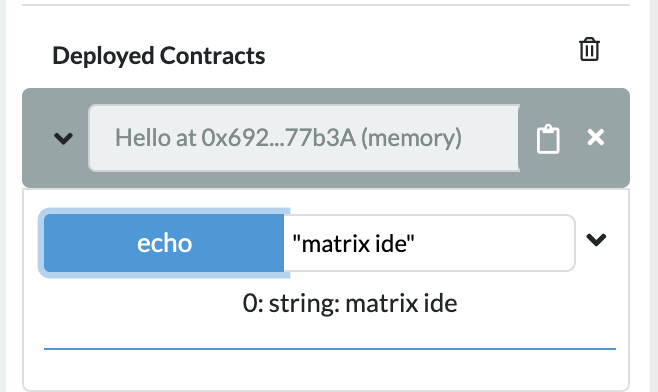Click the (memory) text in contract title
Viewport: 658px width, 392px height.
coord(411,138)
